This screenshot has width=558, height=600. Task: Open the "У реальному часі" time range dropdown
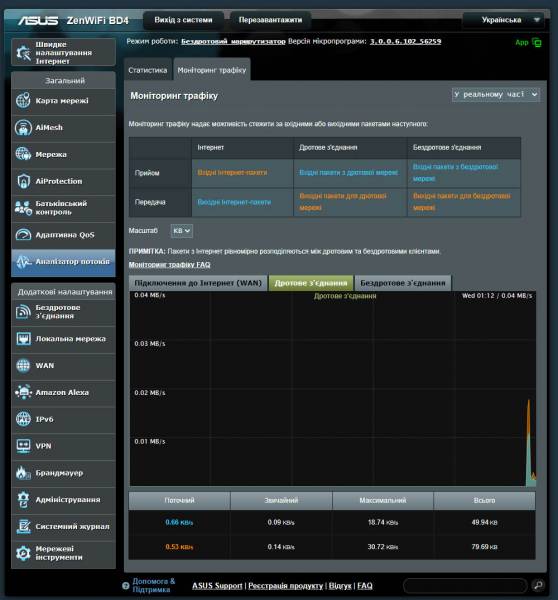[496, 95]
